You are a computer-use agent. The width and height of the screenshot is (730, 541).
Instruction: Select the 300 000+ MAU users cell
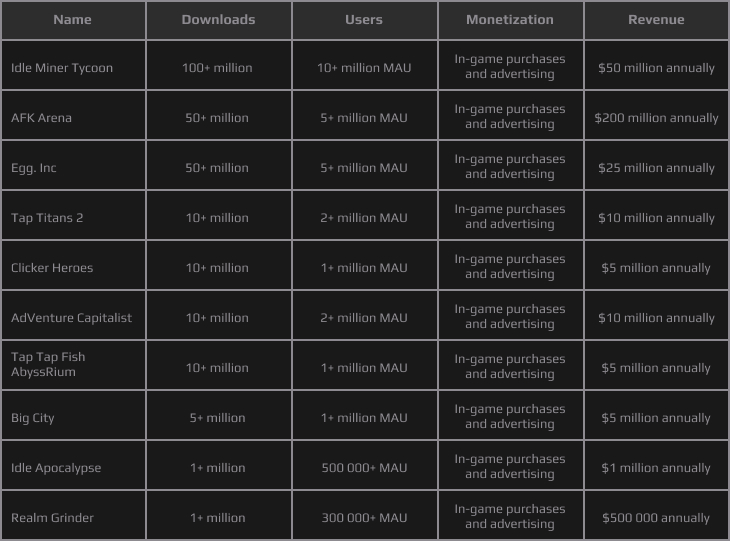coord(365,515)
